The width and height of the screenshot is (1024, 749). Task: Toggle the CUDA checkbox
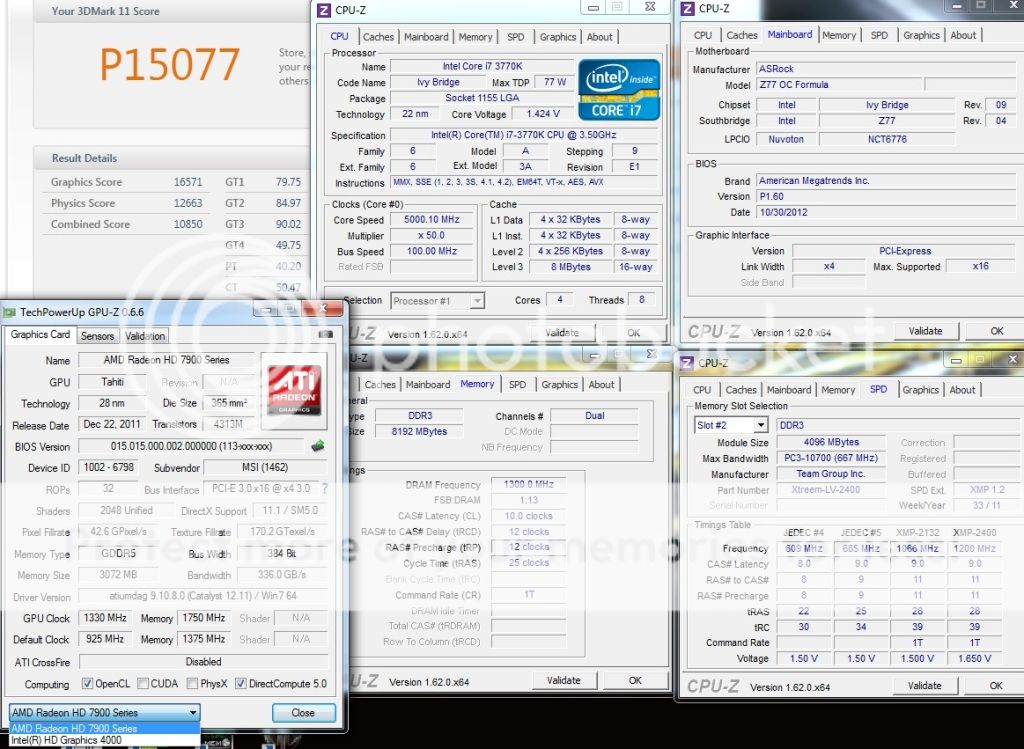[142, 684]
